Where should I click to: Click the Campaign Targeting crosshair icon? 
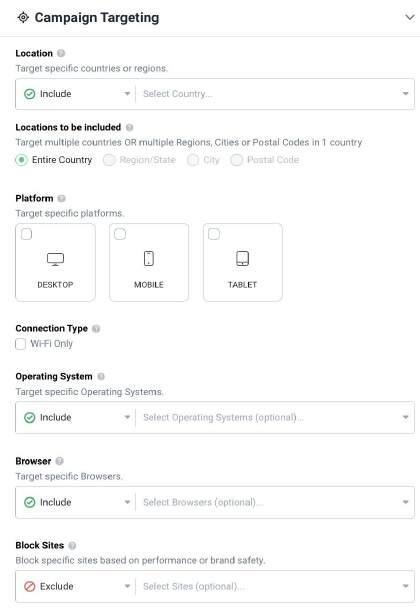[23, 18]
